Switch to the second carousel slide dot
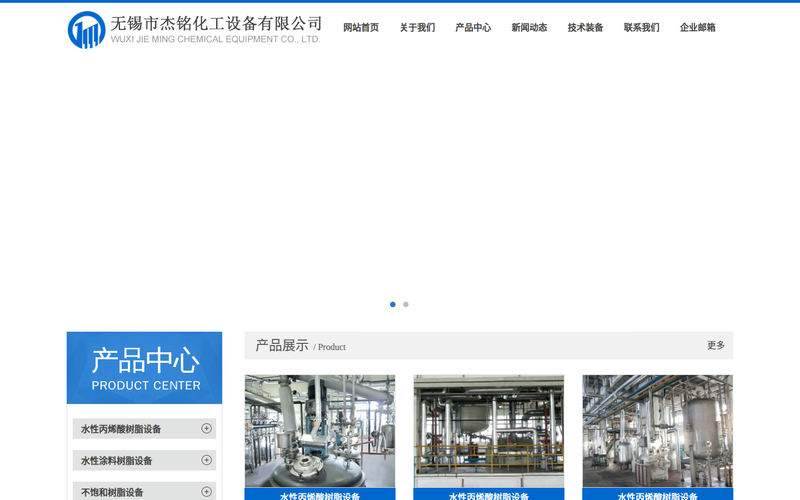The image size is (800, 500). pos(406,305)
